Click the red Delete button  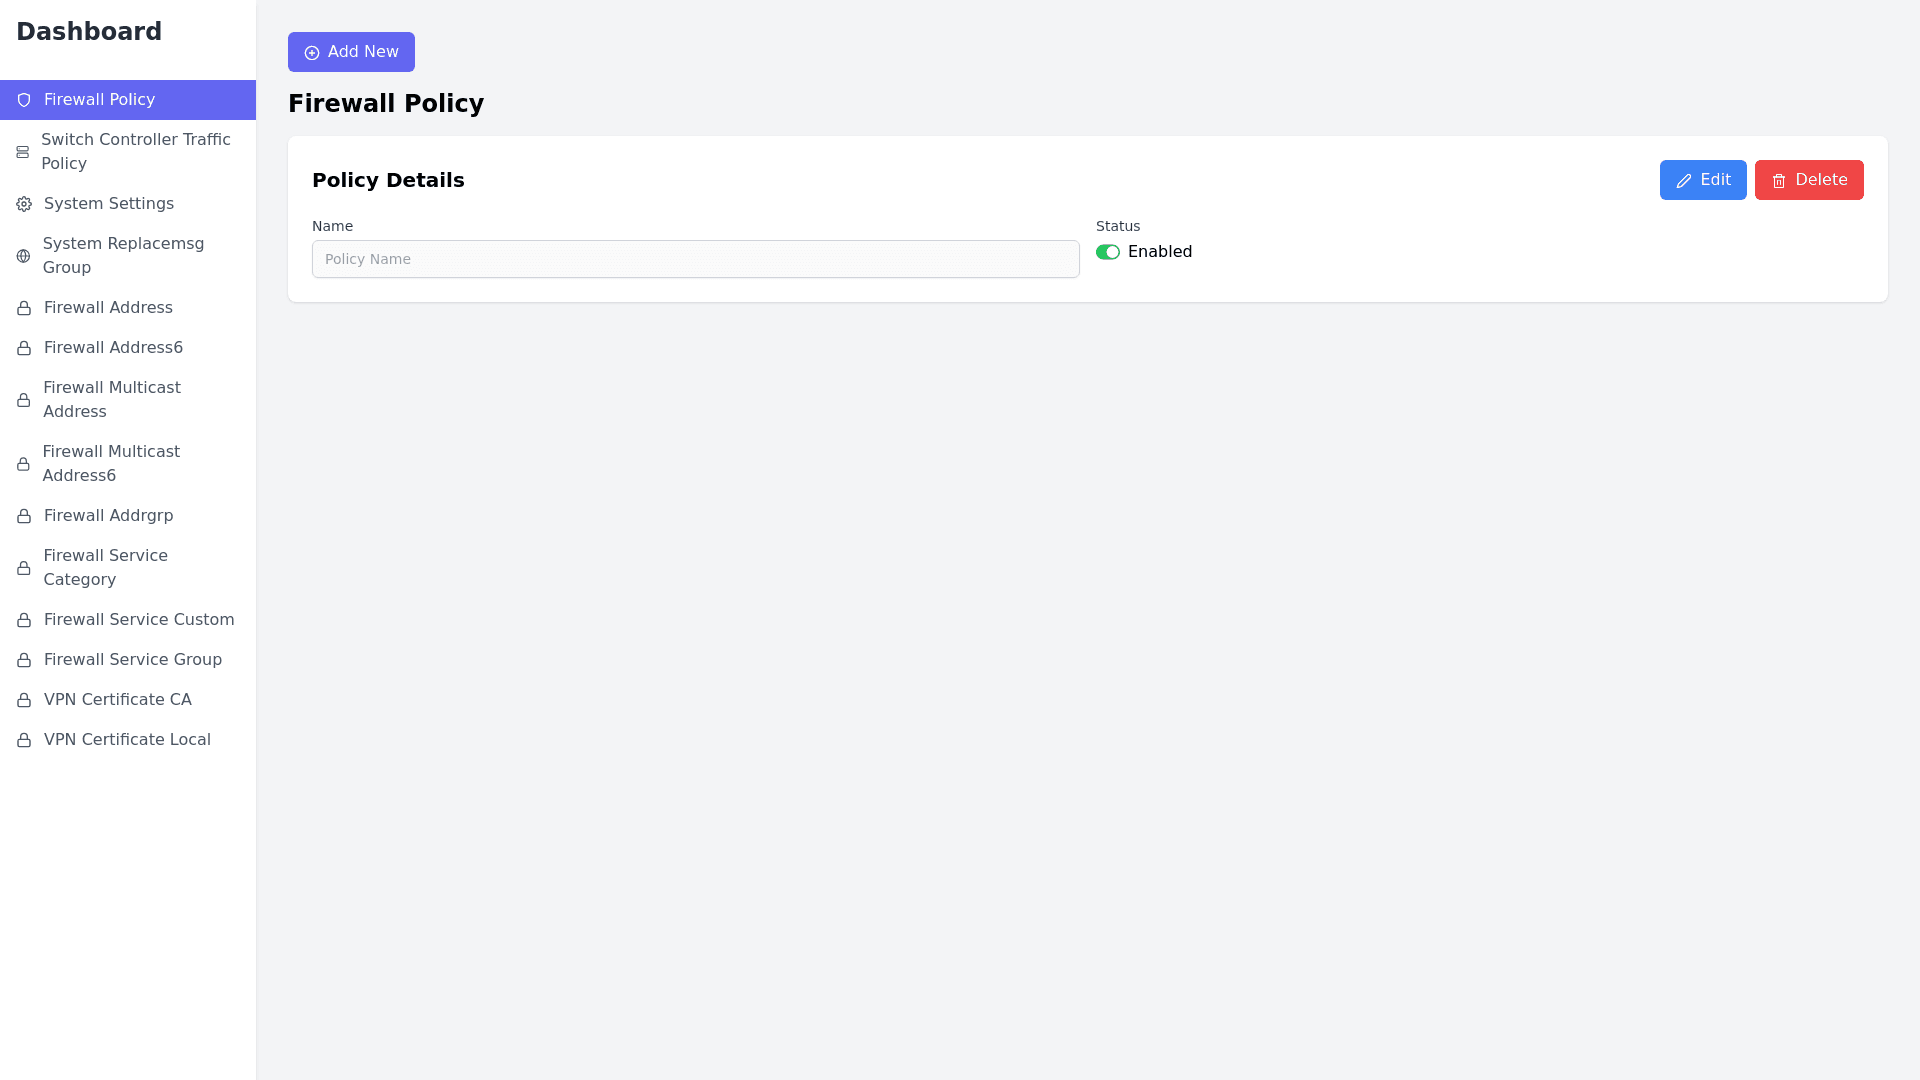[1808, 180]
